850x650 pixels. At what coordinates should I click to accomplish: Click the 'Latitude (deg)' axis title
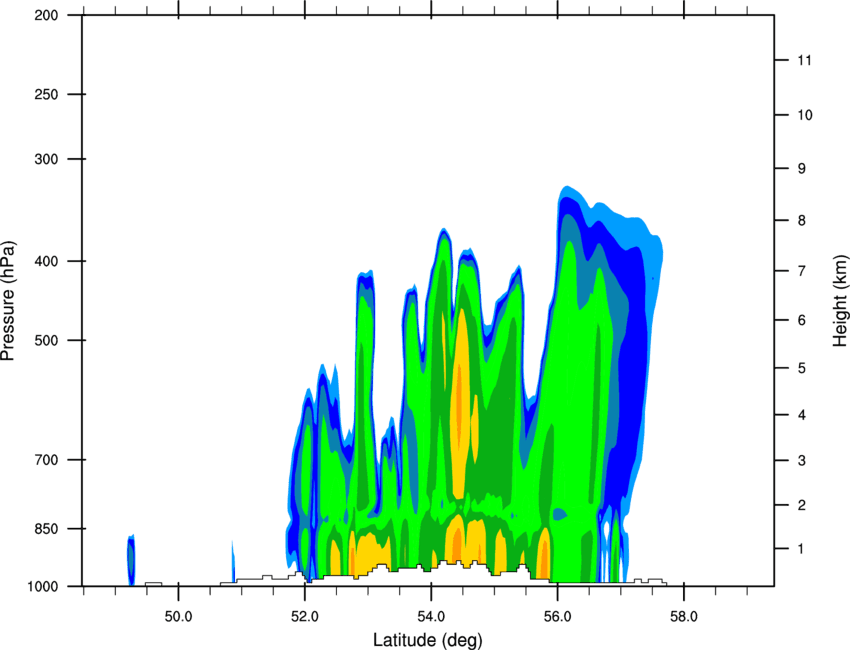point(428,640)
